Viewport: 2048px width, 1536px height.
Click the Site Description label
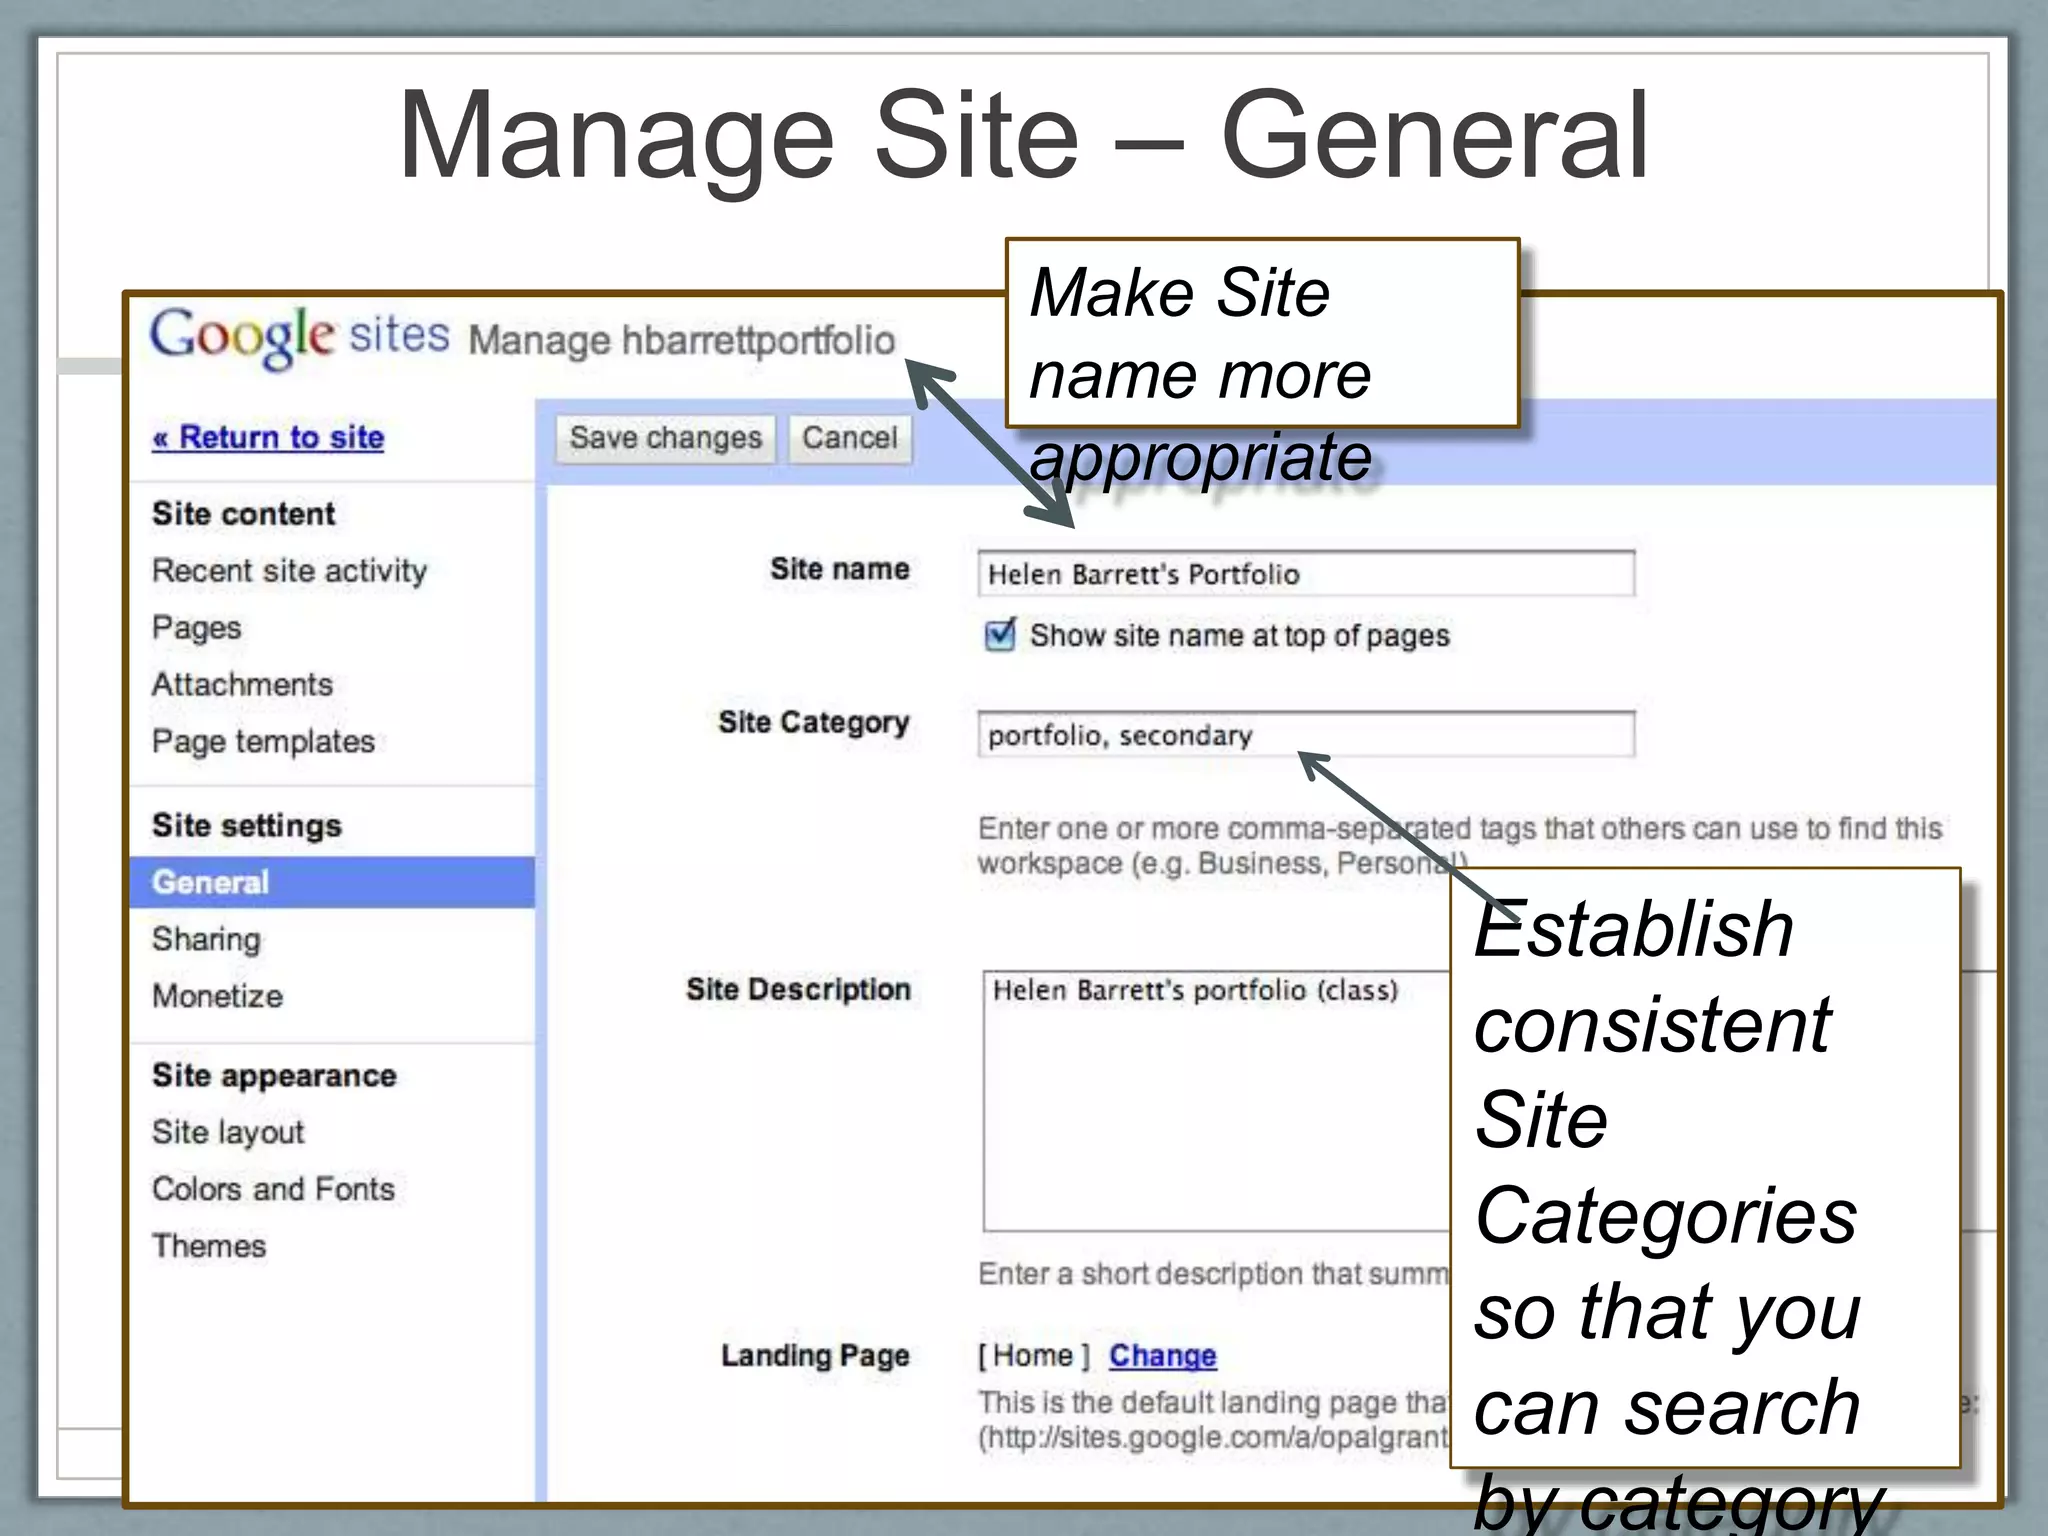(x=798, y=990)
